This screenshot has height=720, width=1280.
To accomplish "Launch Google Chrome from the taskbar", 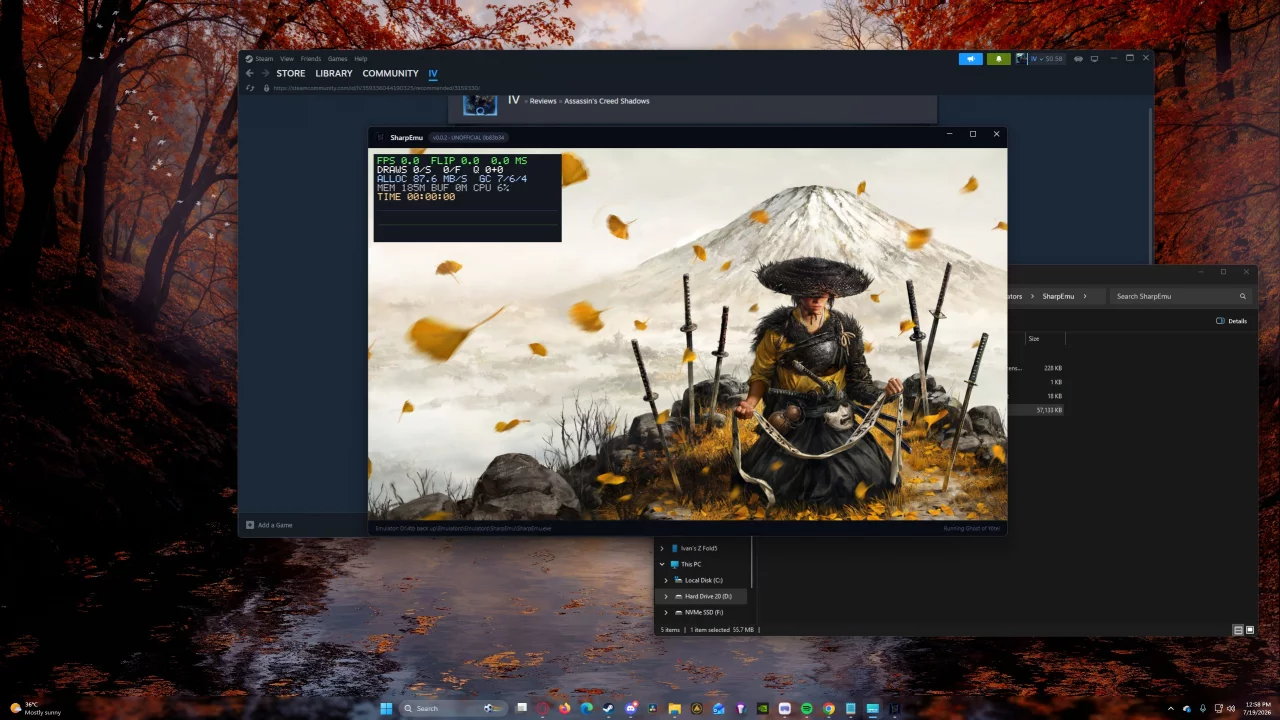I will 829,709.
